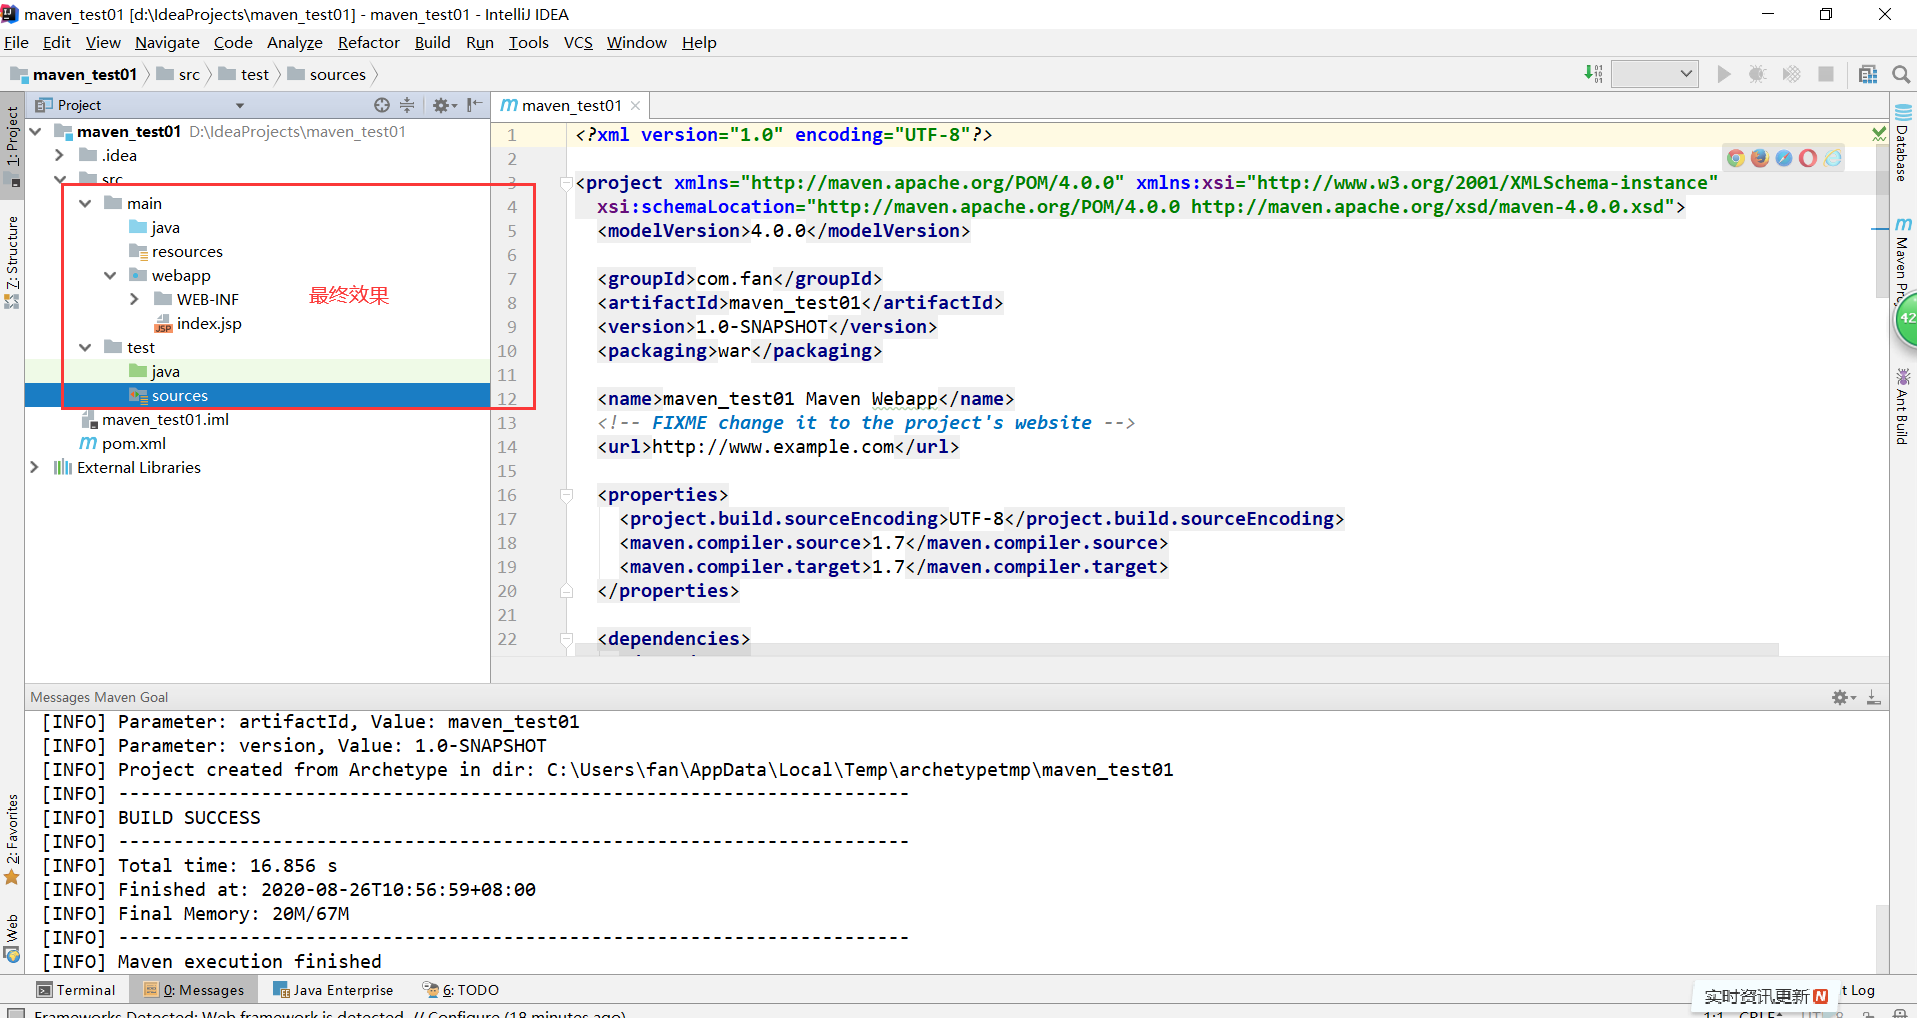
Task: Open the Refactor menu
Action: point(368,42)
